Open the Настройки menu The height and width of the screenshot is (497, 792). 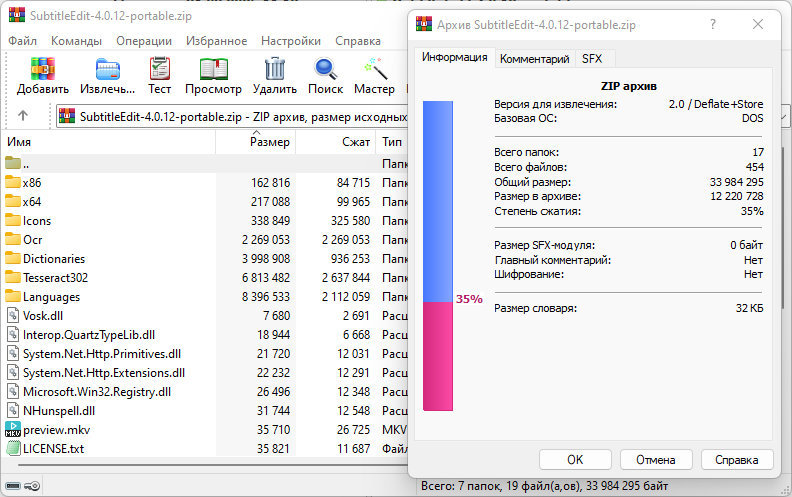tap(290, 41)
